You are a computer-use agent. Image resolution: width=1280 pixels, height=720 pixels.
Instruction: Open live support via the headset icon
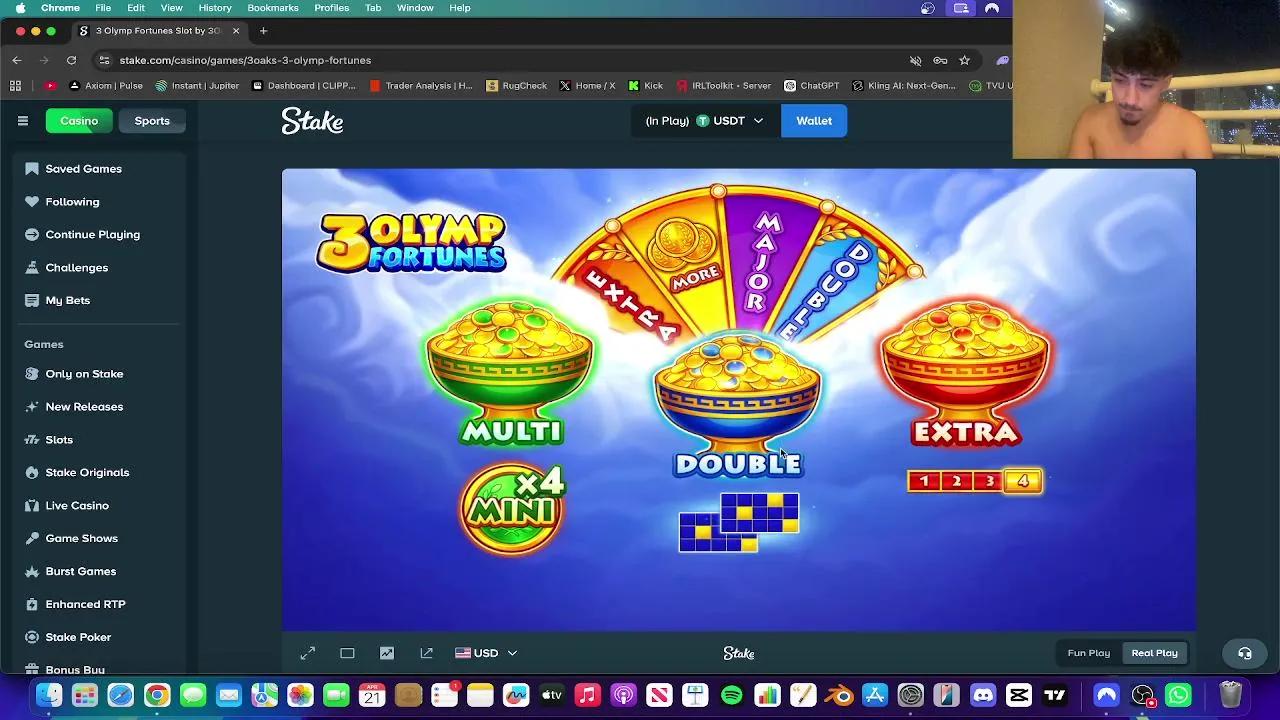click(x=1244, y=652)
